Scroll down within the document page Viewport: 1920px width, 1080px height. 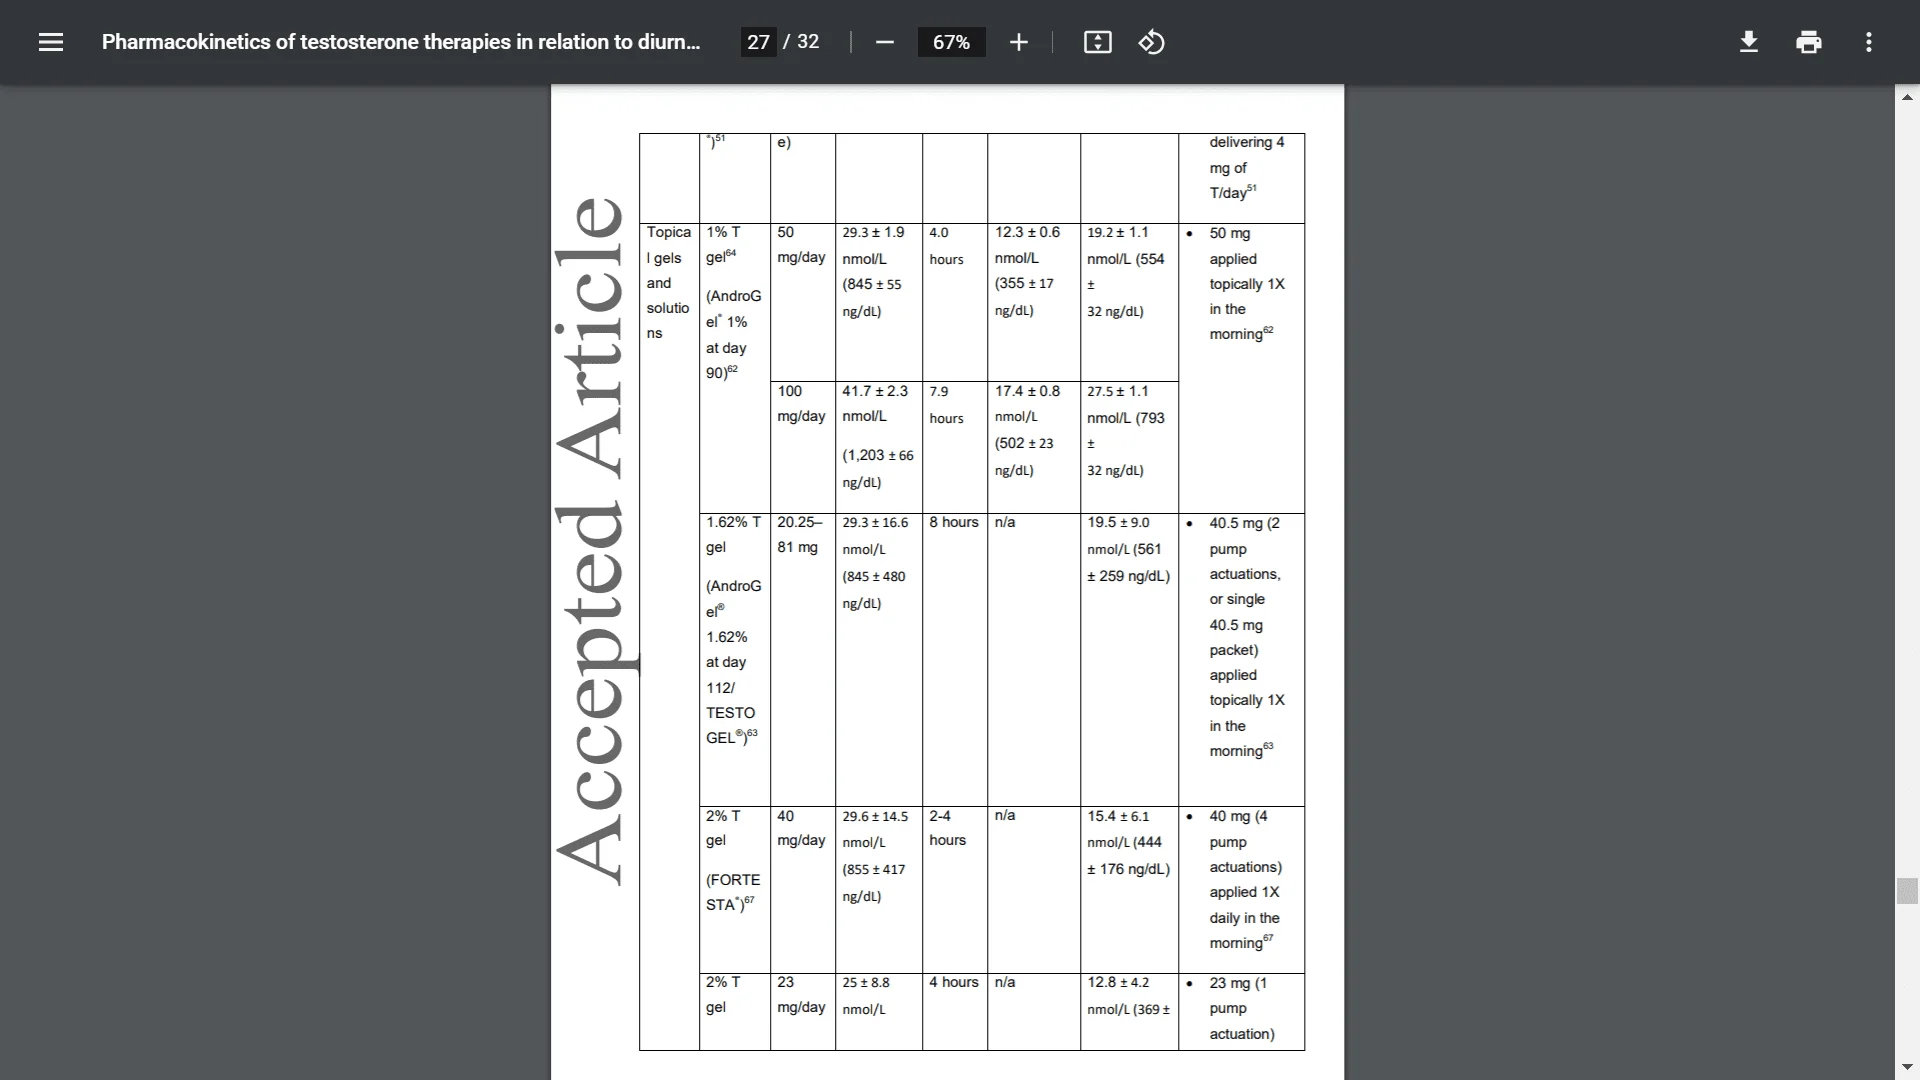[x=1908, y=1065]
